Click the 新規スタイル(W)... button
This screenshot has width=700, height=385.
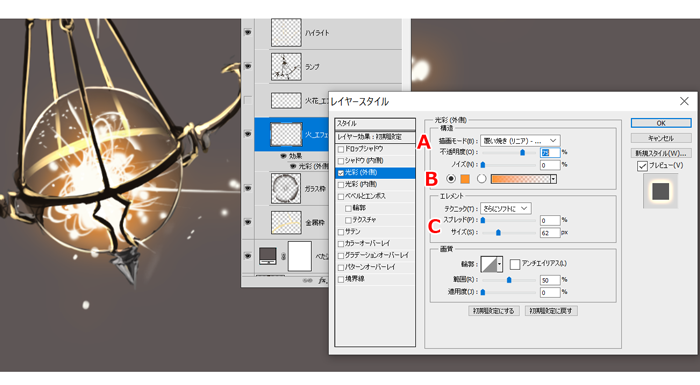point(661,153)
